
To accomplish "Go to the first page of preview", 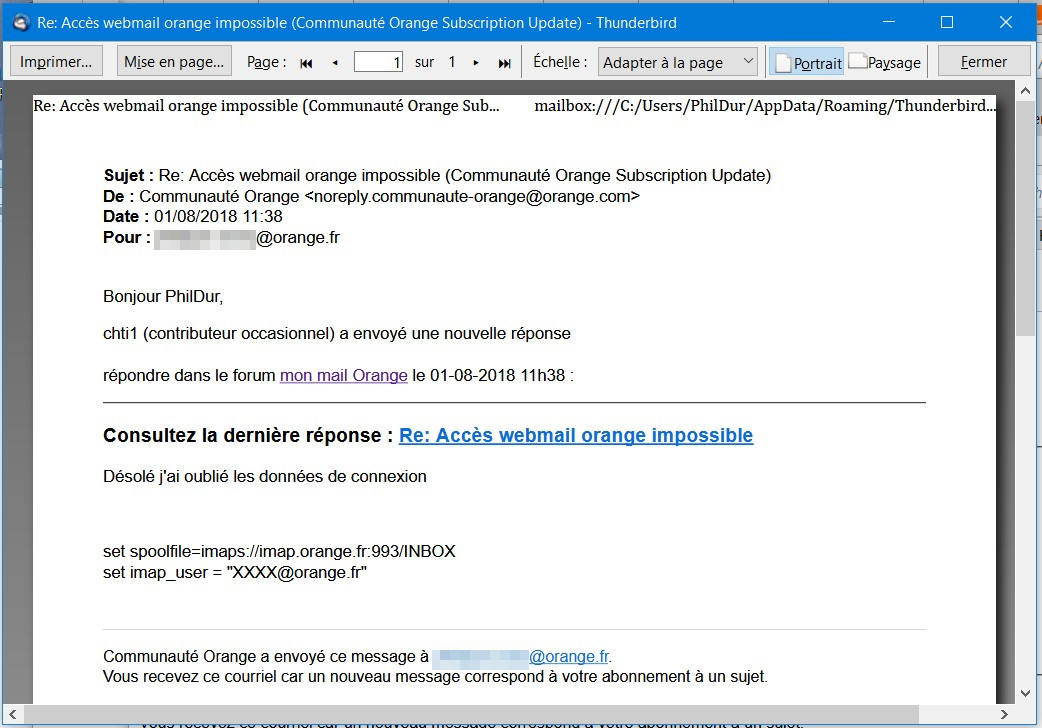I will (306, 63).
